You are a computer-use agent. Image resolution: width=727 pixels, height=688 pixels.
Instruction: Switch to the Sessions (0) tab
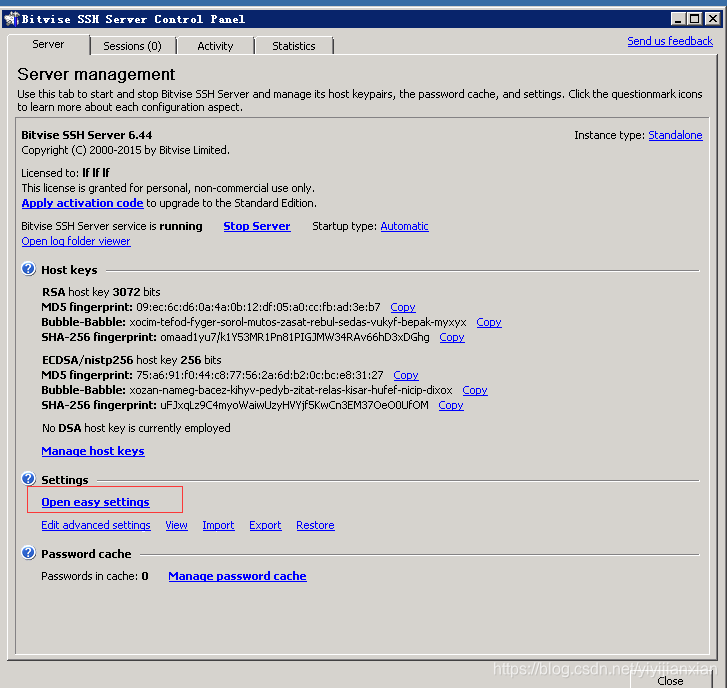click(133, 46)
